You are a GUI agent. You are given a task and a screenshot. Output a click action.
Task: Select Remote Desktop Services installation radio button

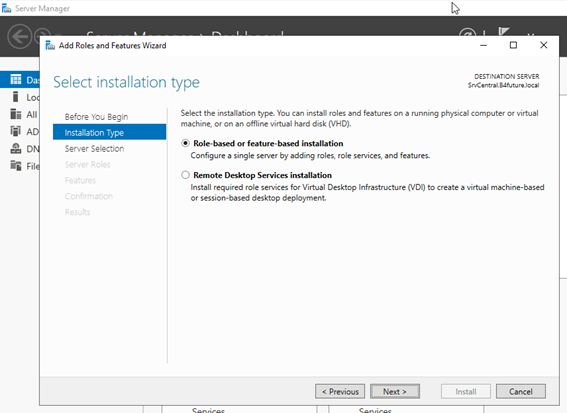pos(185,175)
